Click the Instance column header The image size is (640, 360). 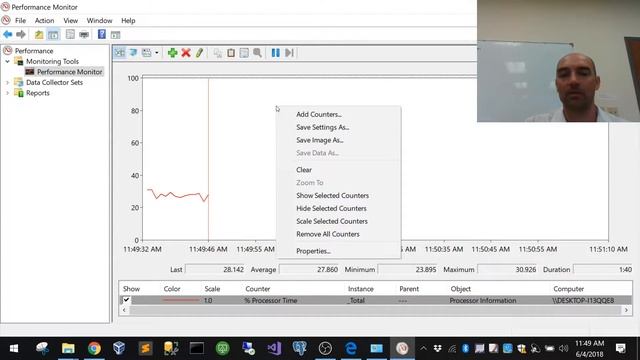click(x=360, y=289)
